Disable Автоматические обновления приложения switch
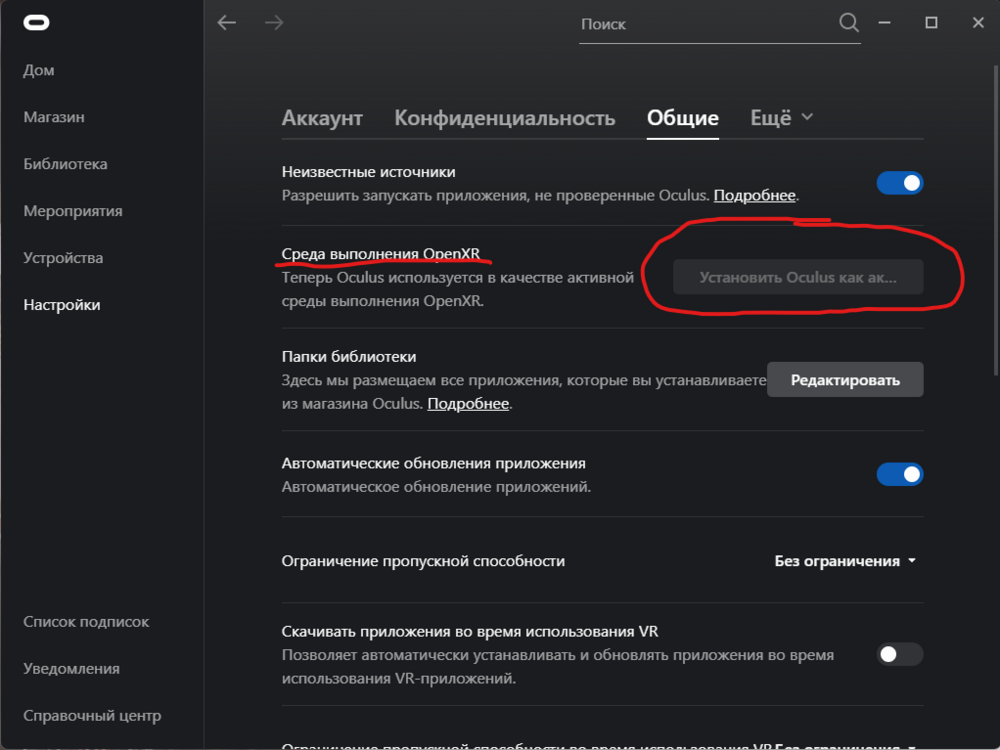The height and width of the screenshot is (750, 1000). pyautogui.click(x=900, y=474)
